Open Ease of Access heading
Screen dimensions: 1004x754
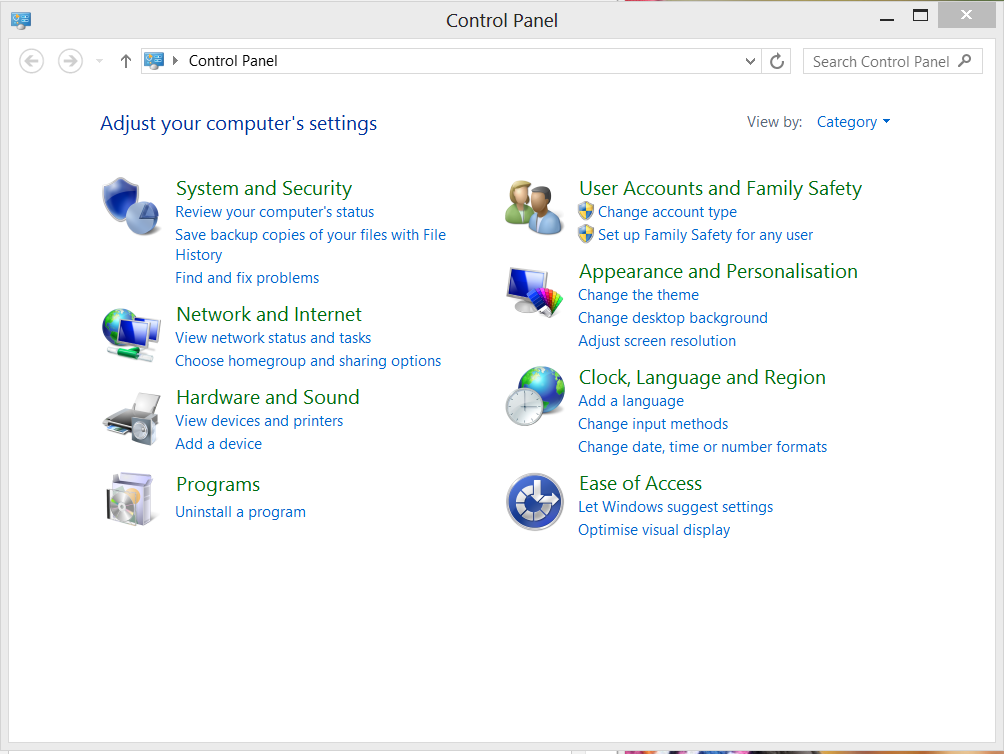640,483
